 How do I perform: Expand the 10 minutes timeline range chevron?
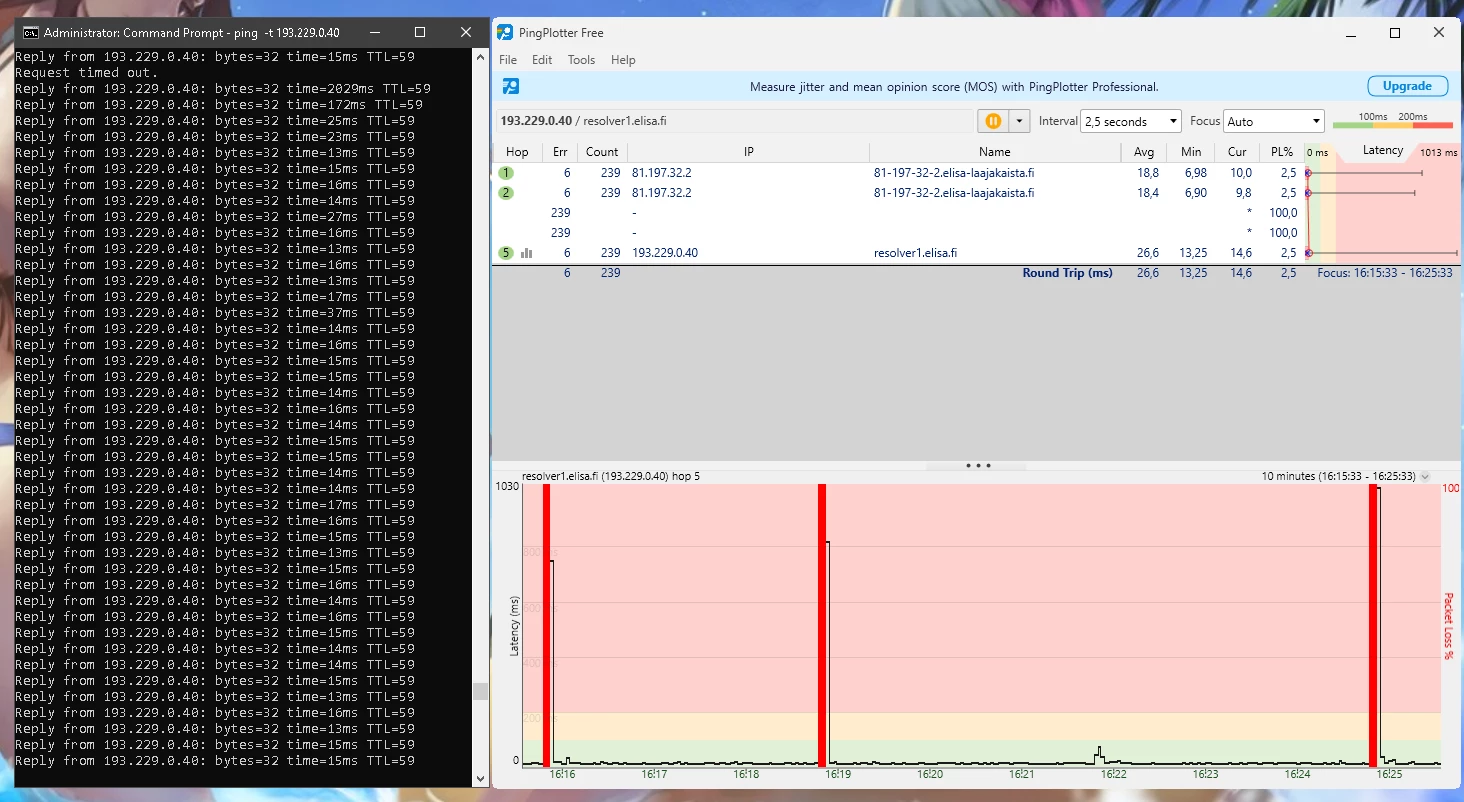click(1425, 477)
